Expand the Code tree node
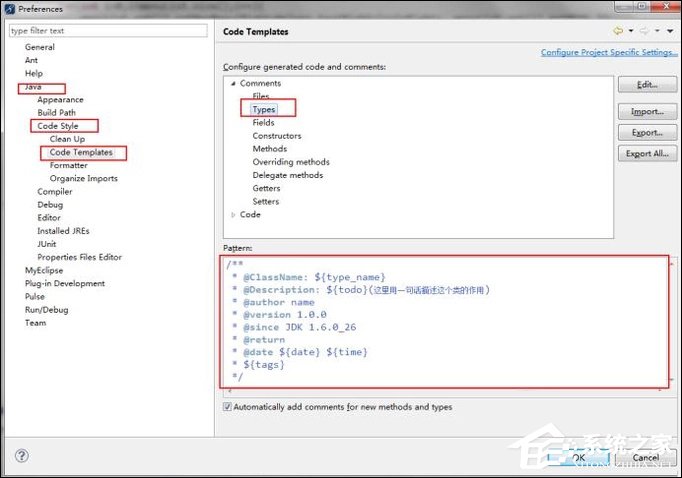 pyautogui.click(x=233, y=214)
